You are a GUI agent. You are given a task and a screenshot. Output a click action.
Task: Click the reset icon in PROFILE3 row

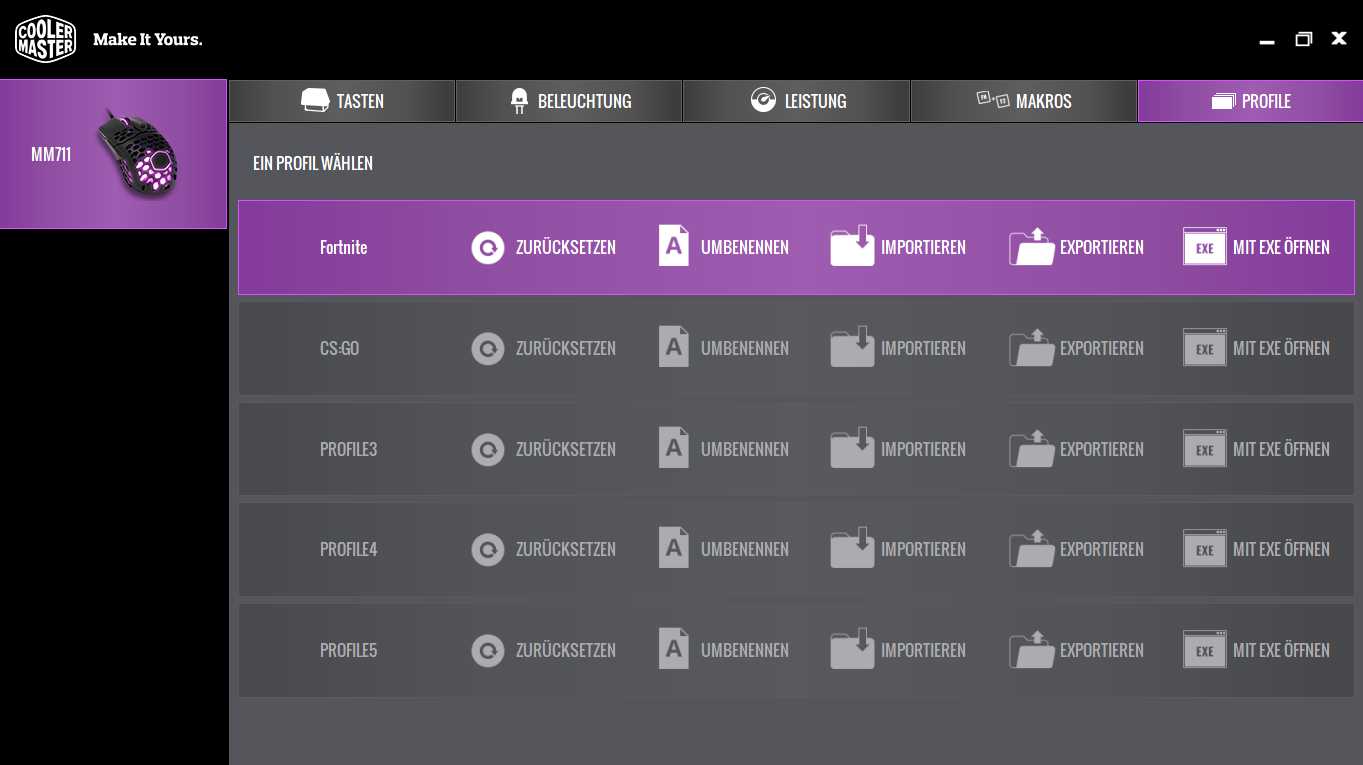click(x=488, y=449)
